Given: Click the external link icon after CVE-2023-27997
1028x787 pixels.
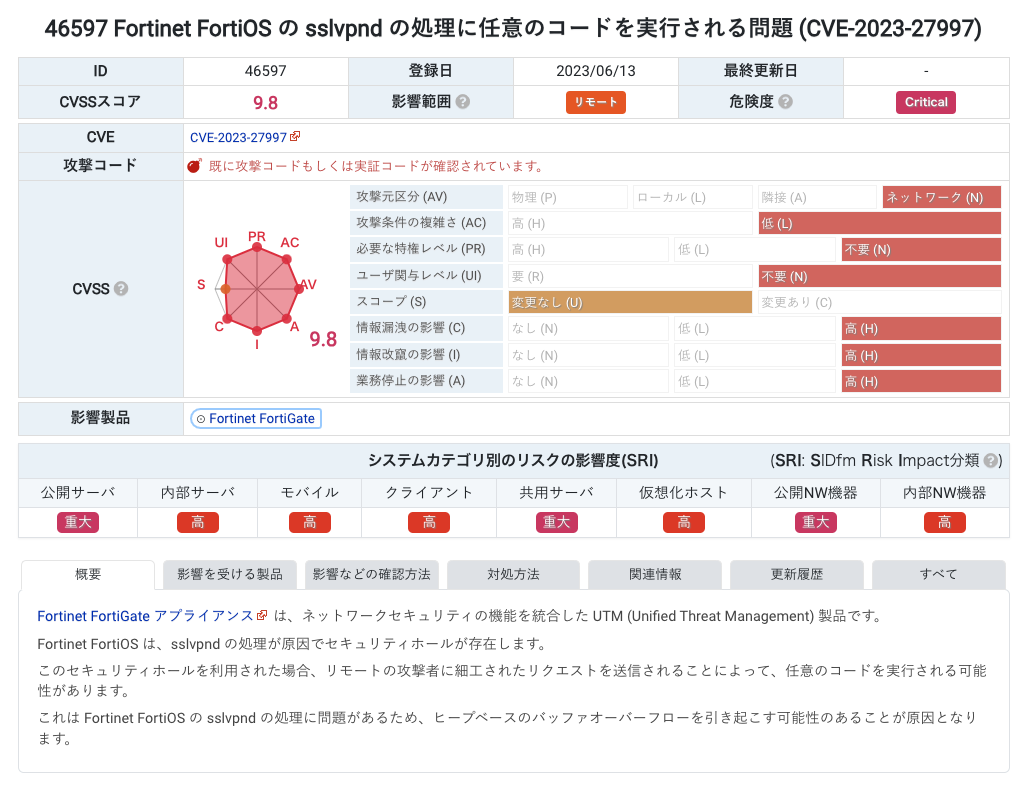Looking at the screenshot, I should [295, 136].
